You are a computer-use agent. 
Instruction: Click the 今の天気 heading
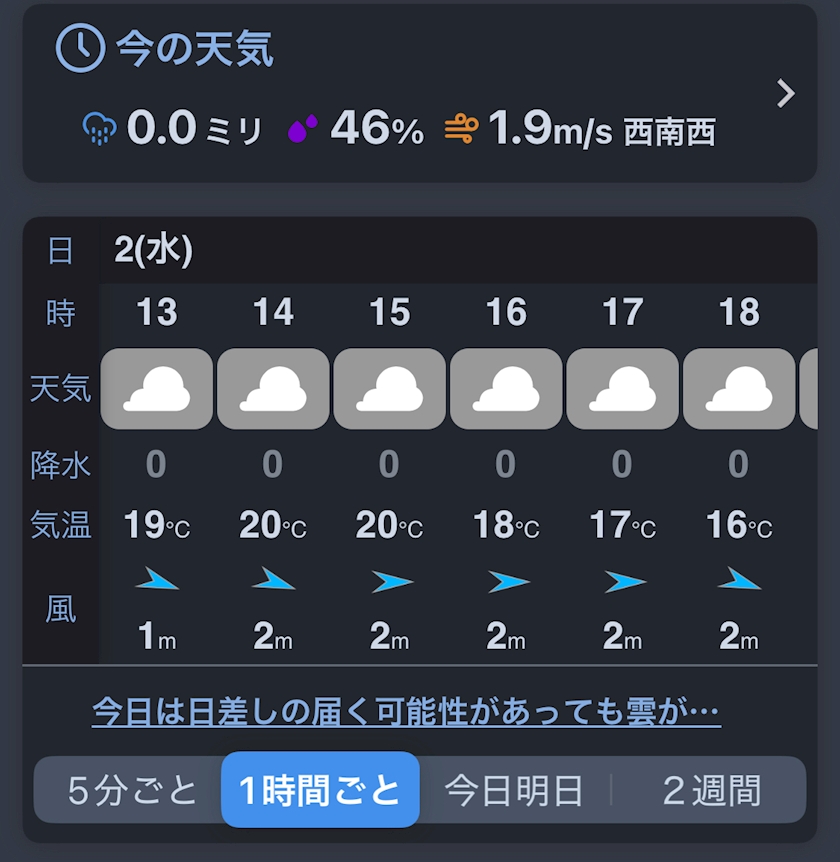pyautogui.click(x=194, y=48)
